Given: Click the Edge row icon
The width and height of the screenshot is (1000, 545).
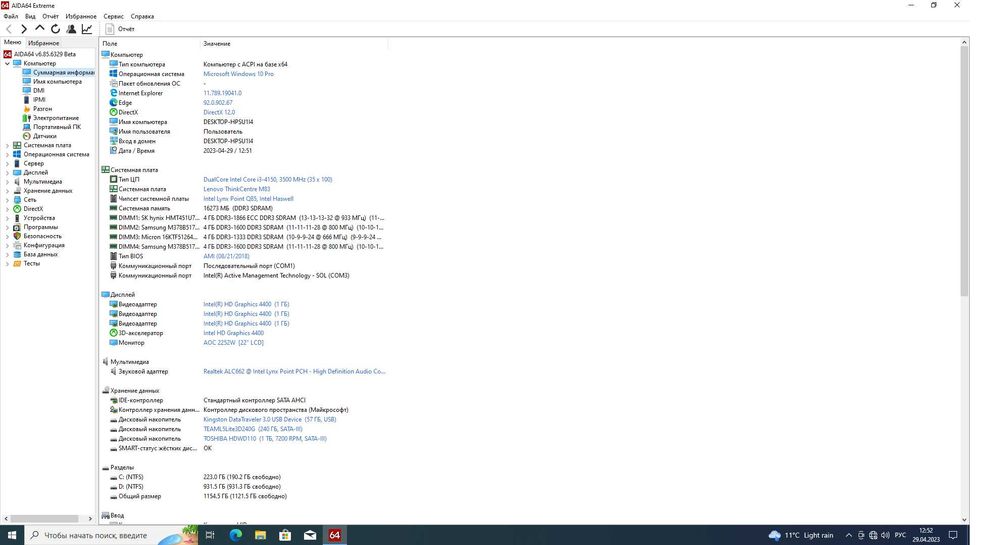Looking at the screenshot, I should (x=113, y=103).
